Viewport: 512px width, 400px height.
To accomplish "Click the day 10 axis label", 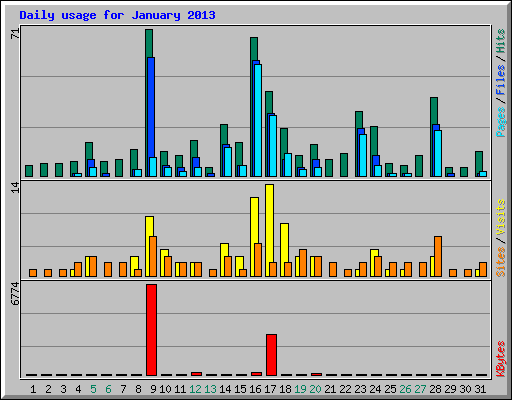I will 165,389.
